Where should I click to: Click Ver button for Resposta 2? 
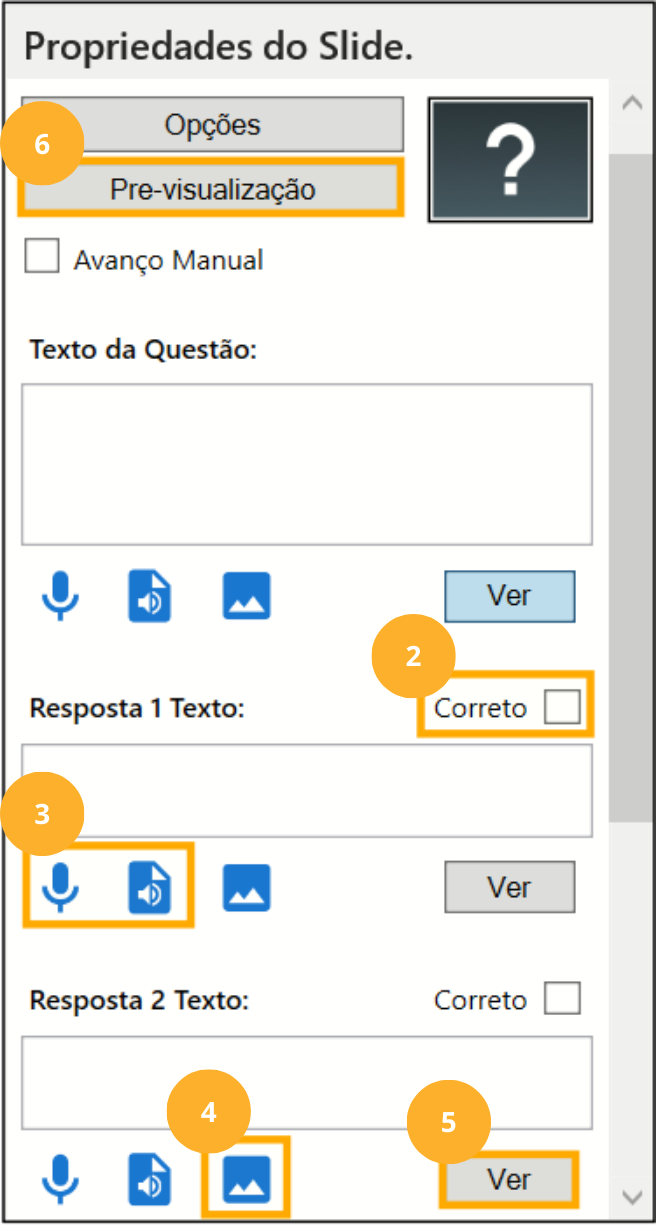click(509, 1180)
